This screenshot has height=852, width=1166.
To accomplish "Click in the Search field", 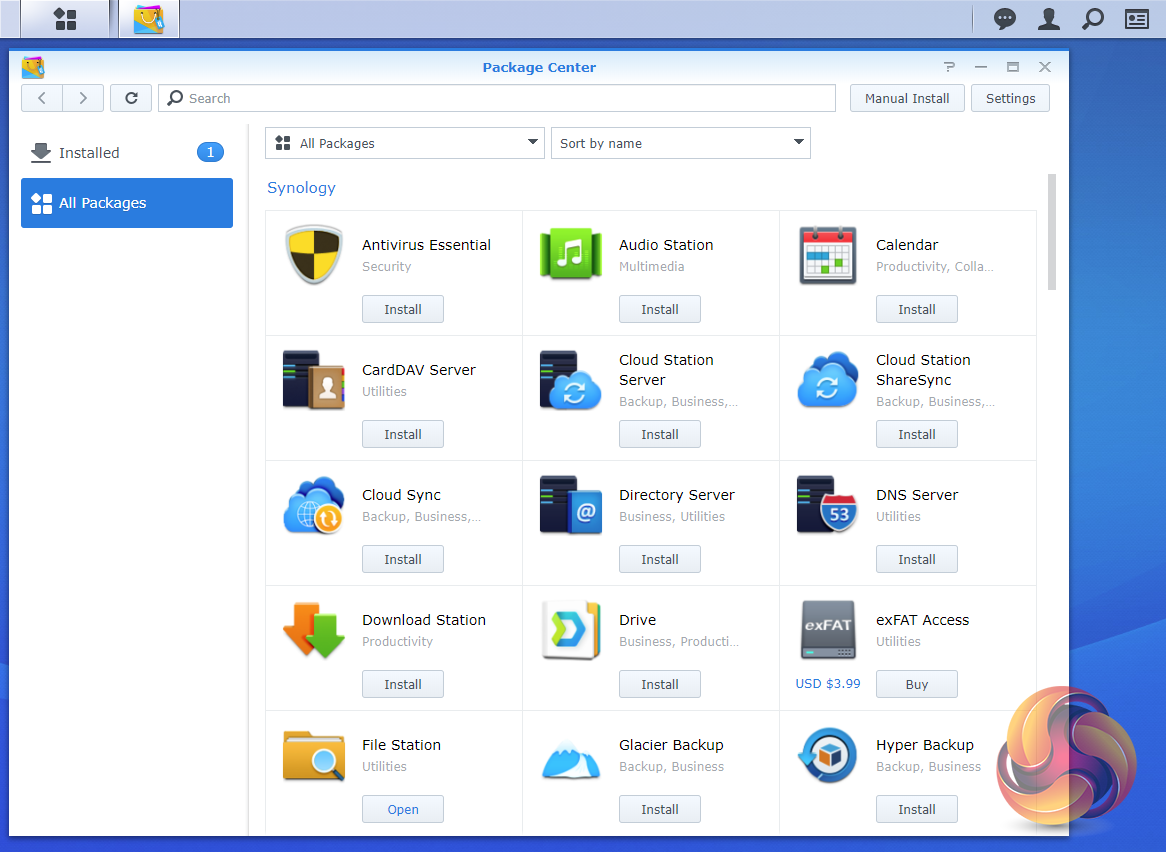I will tap(497, 98).
